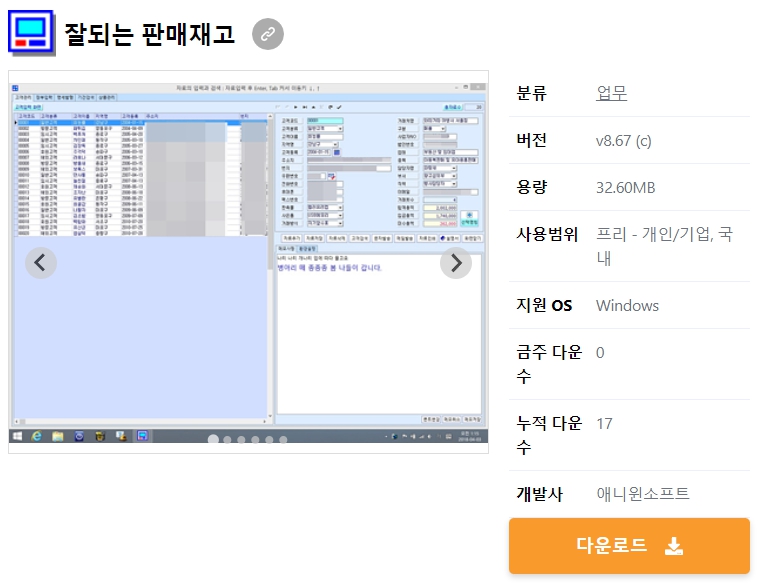
Task: Open the developer 애니윈소프트 link
Action: (x=642, y=494)
